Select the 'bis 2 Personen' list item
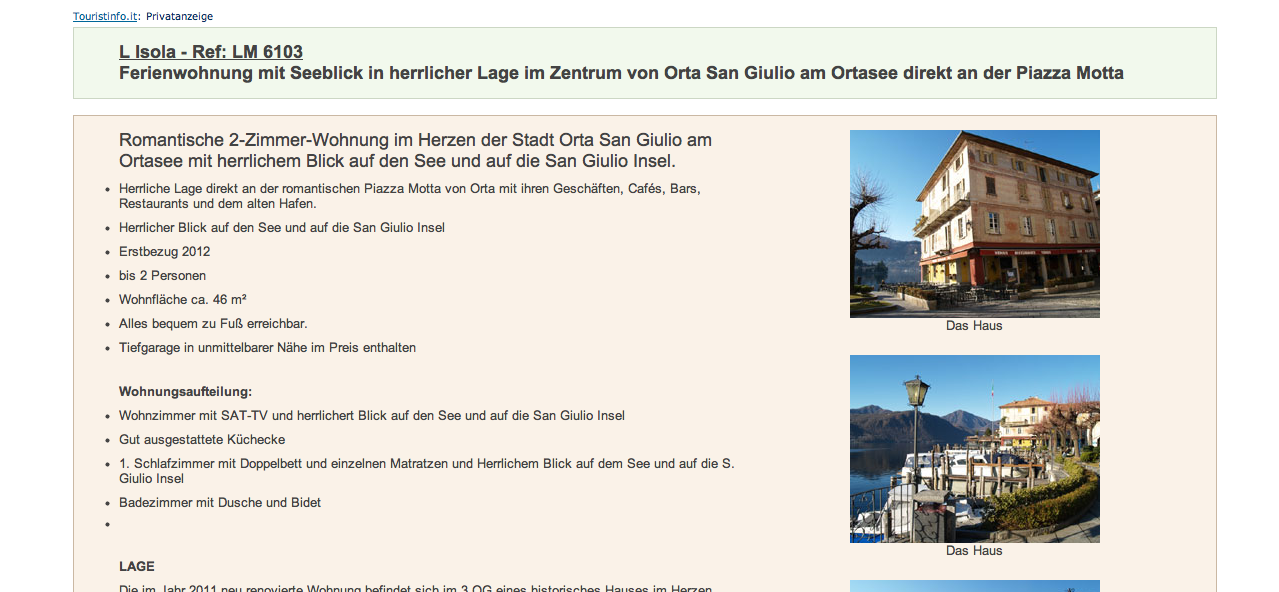Screen dimensions: 1279x592 162,276
